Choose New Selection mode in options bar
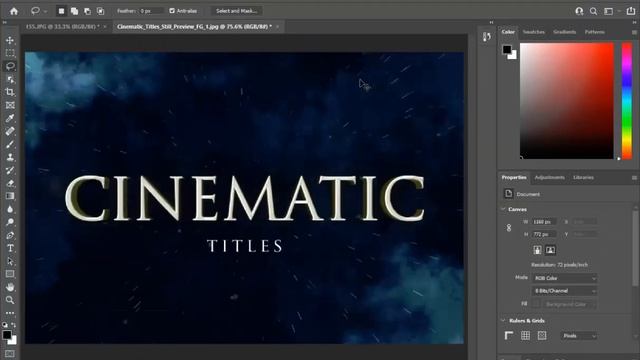Screen dimensions: 640x360 pyautogui.click(x=61, y=11)
